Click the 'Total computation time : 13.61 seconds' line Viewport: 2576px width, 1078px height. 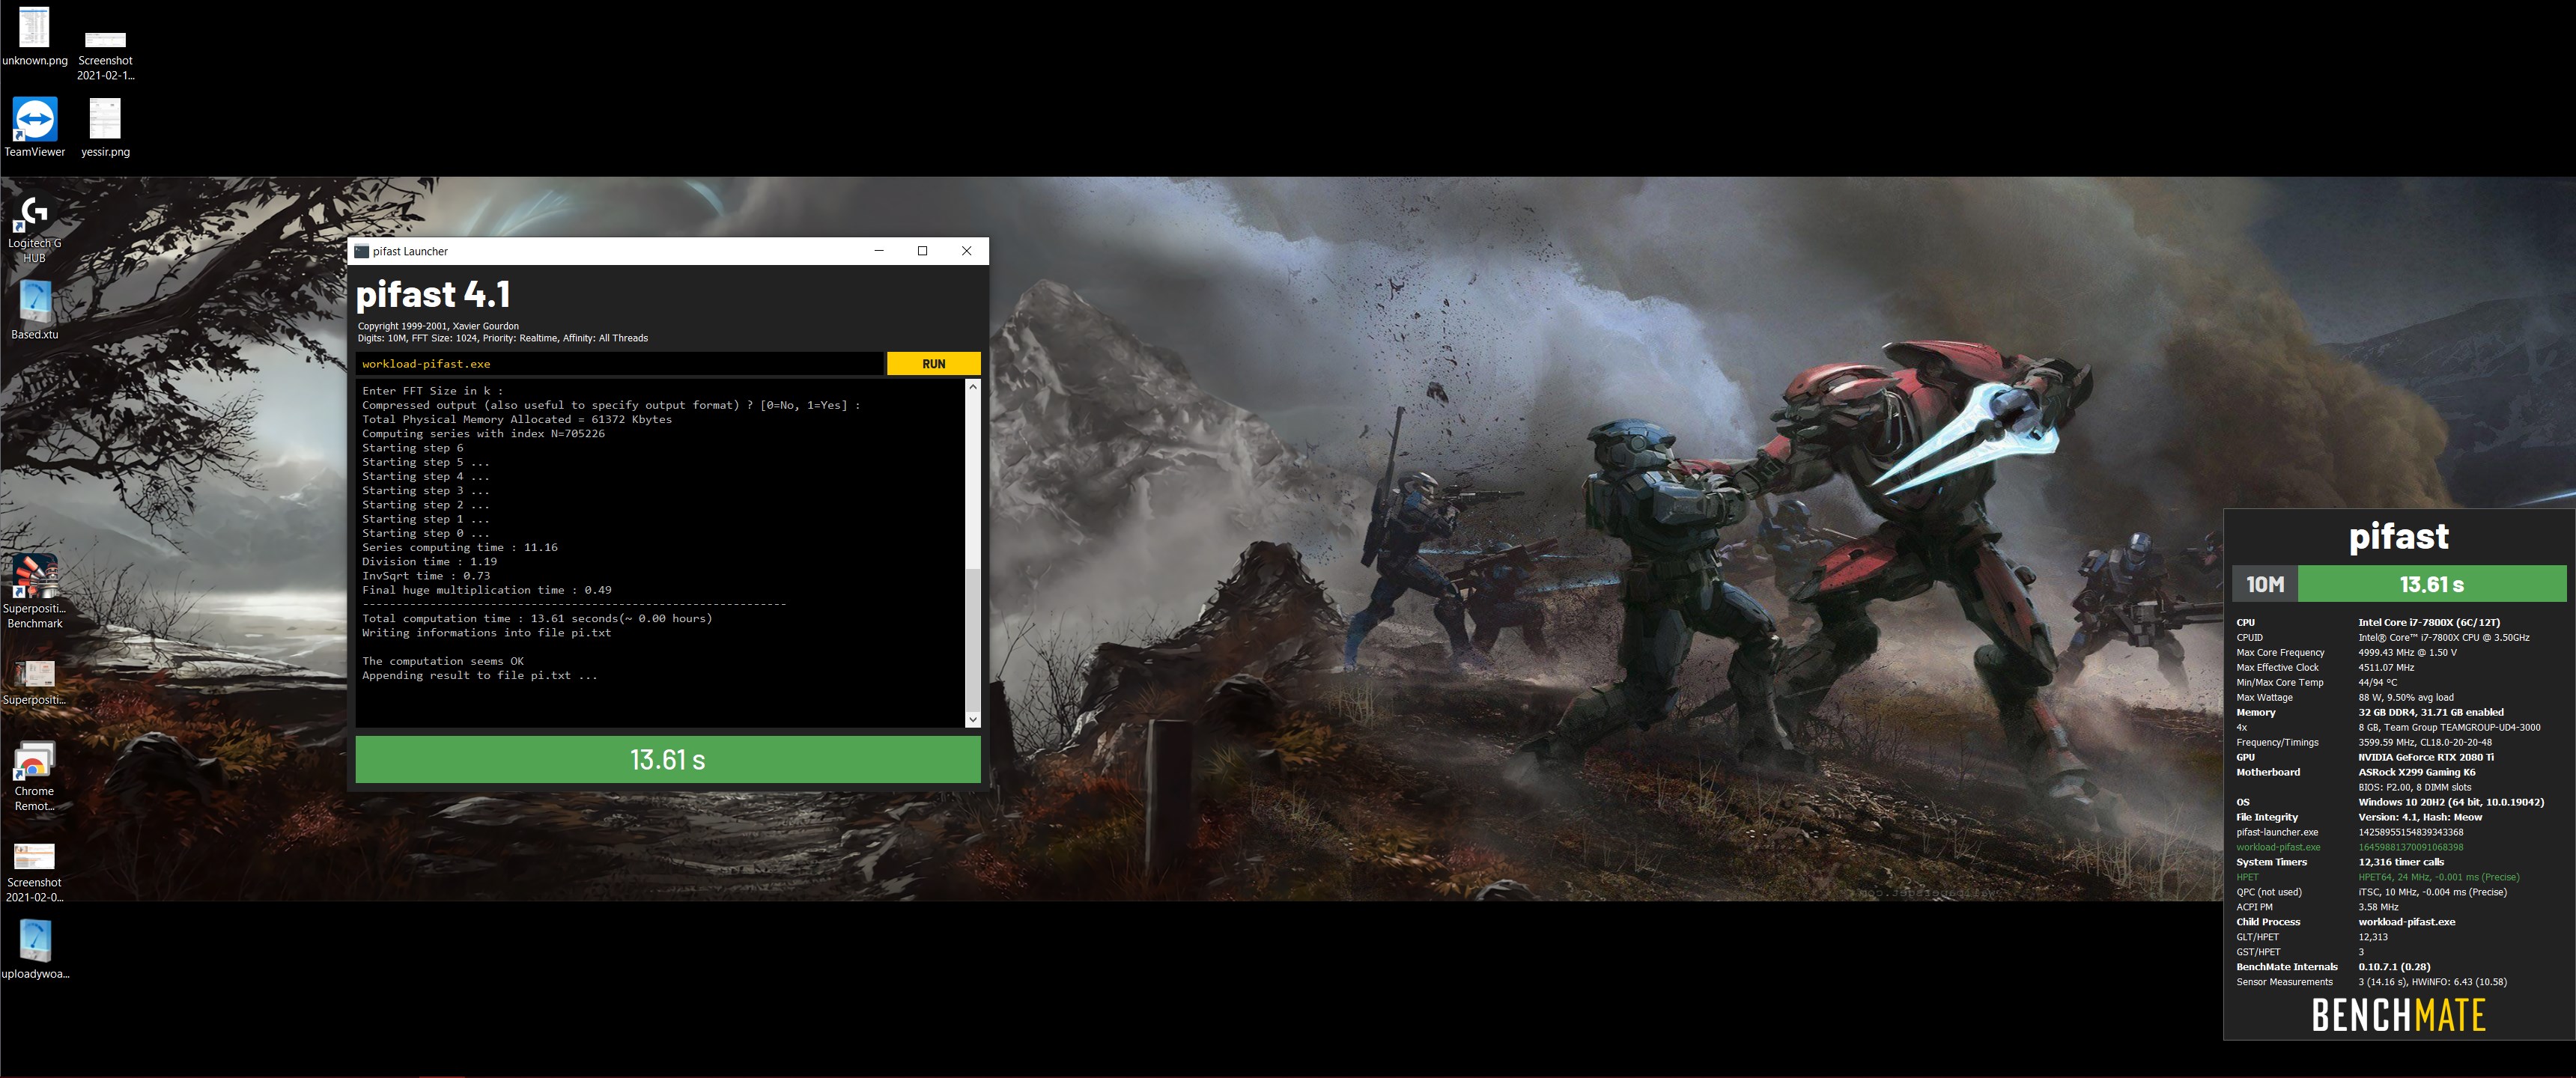537,619
